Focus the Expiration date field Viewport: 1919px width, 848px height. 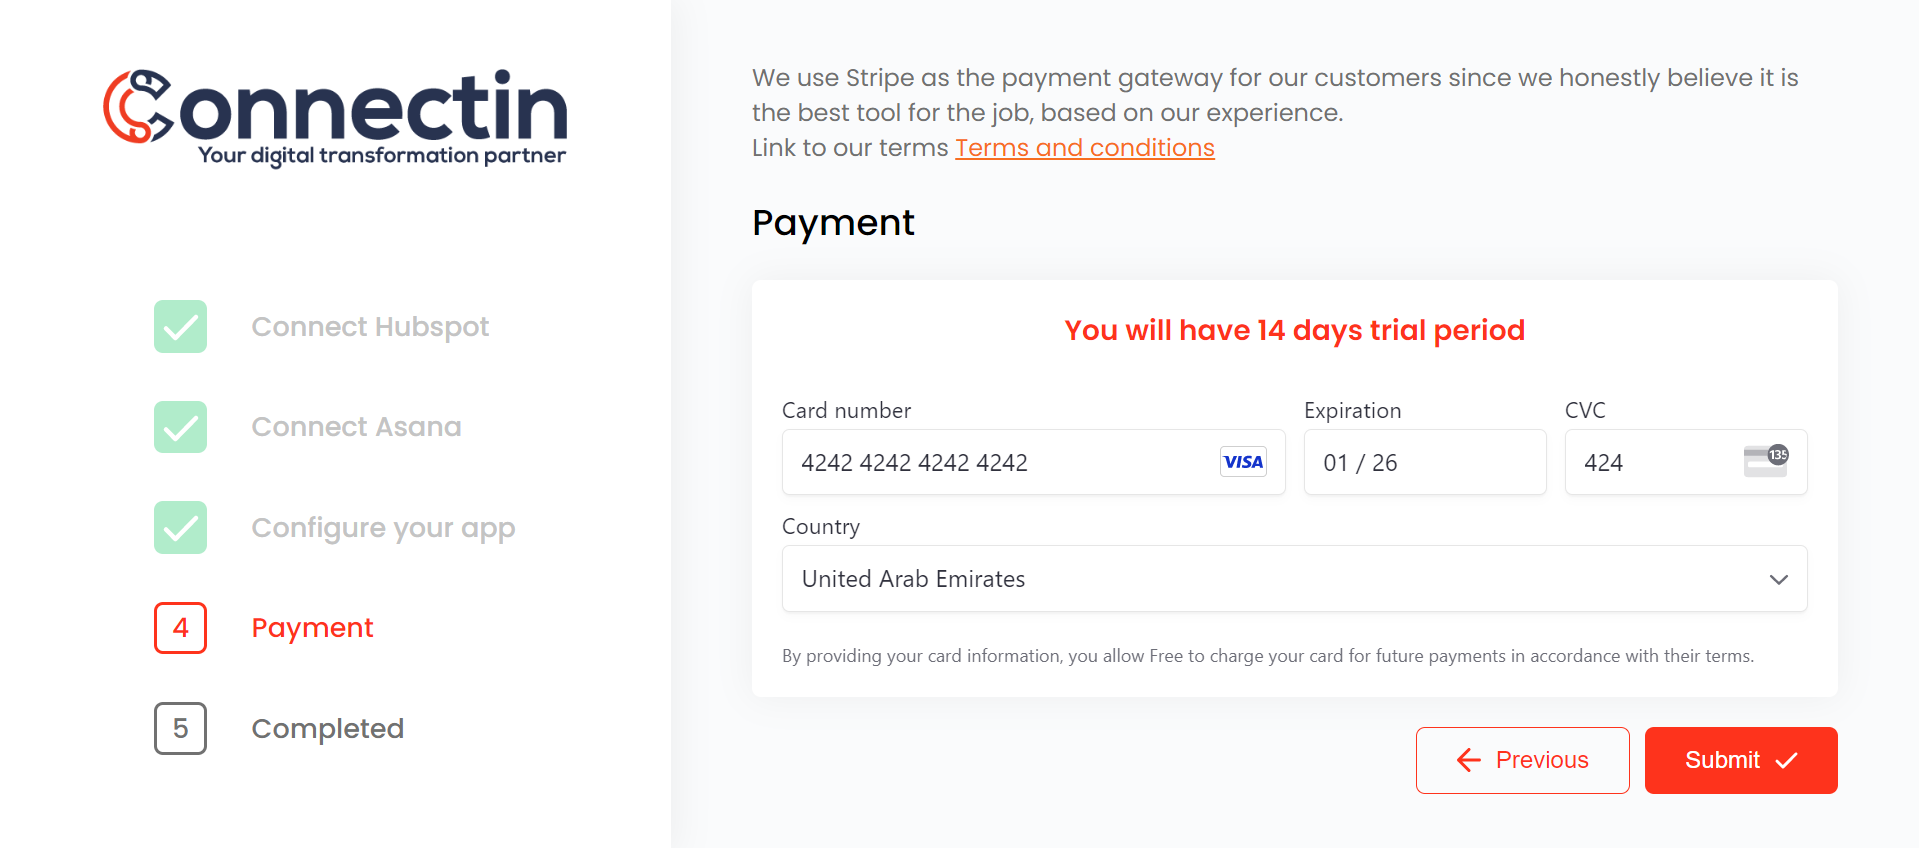coord(1425,462)
